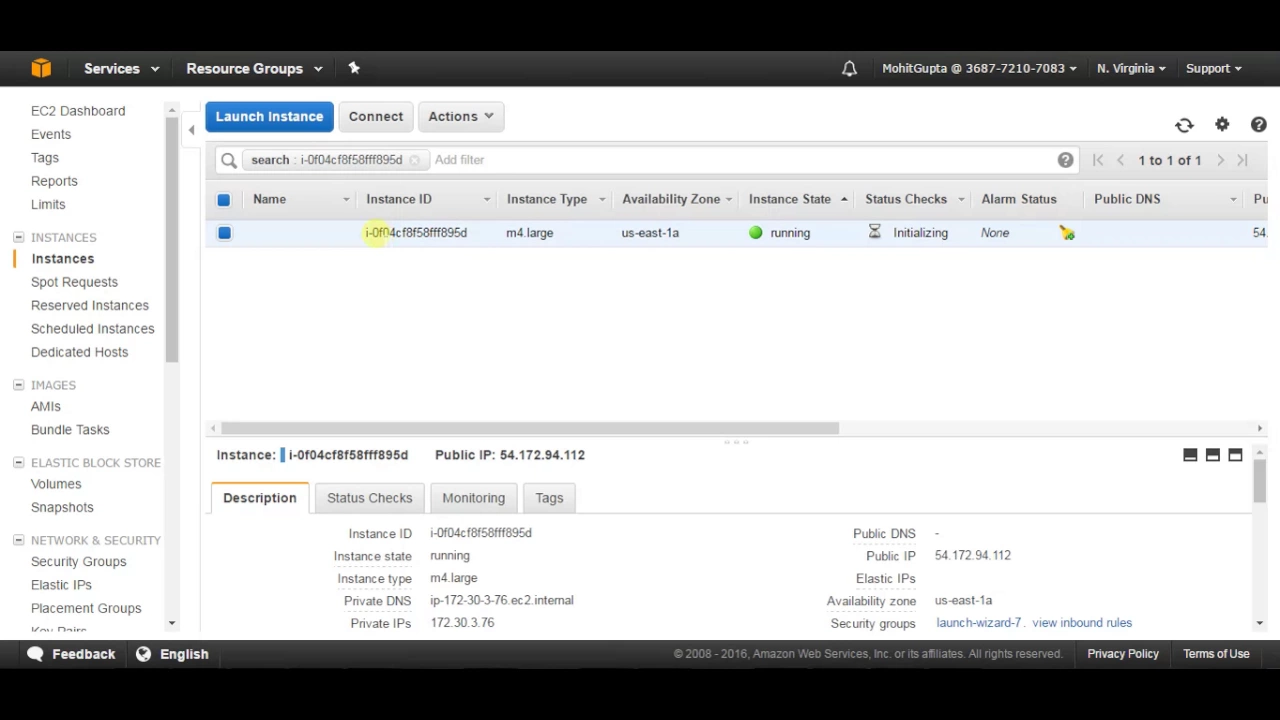Open AMIs in sidebar

coord(46,407)
